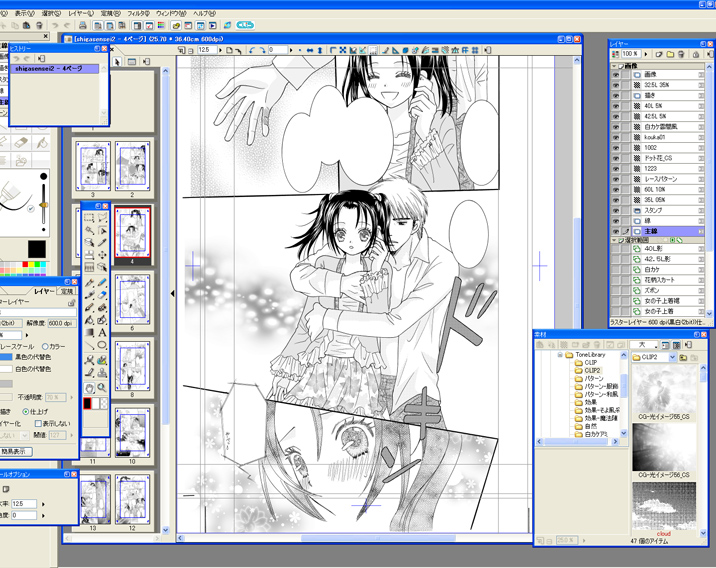Click the brush size slider handle
The height and width of the screenshot is (568, 716).
point(43,205)
